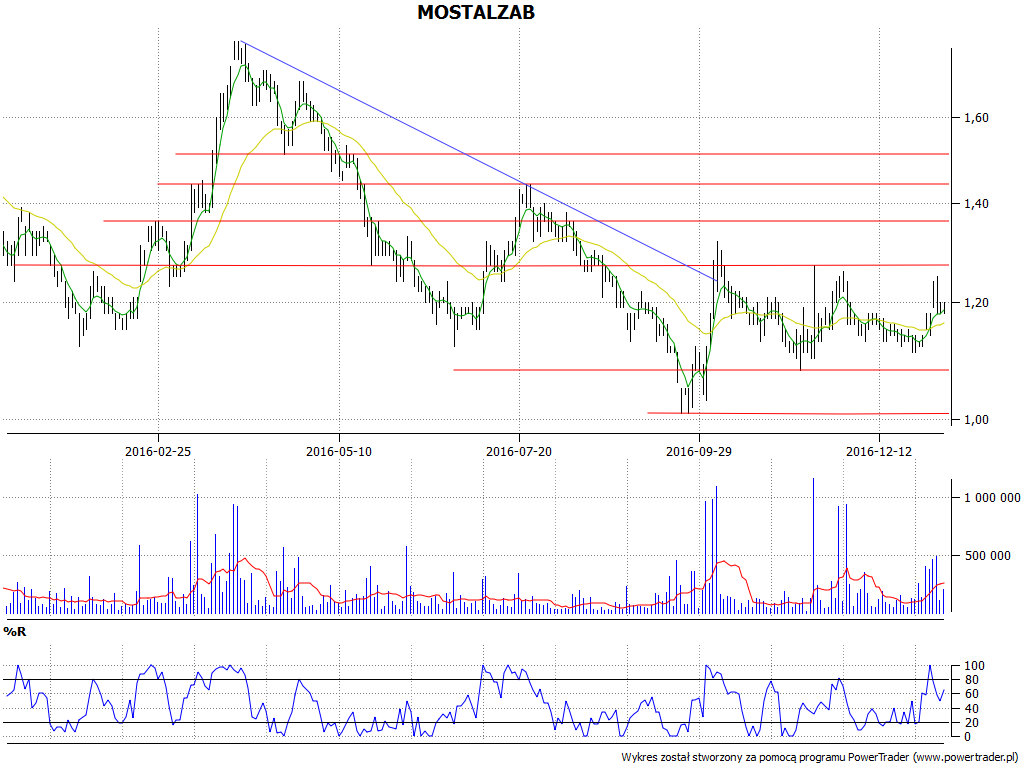Image resolution: width=1024 pixels, height=768 pixels.
Task: Click the 20 level on %R axis
Action: coord(972,723)
